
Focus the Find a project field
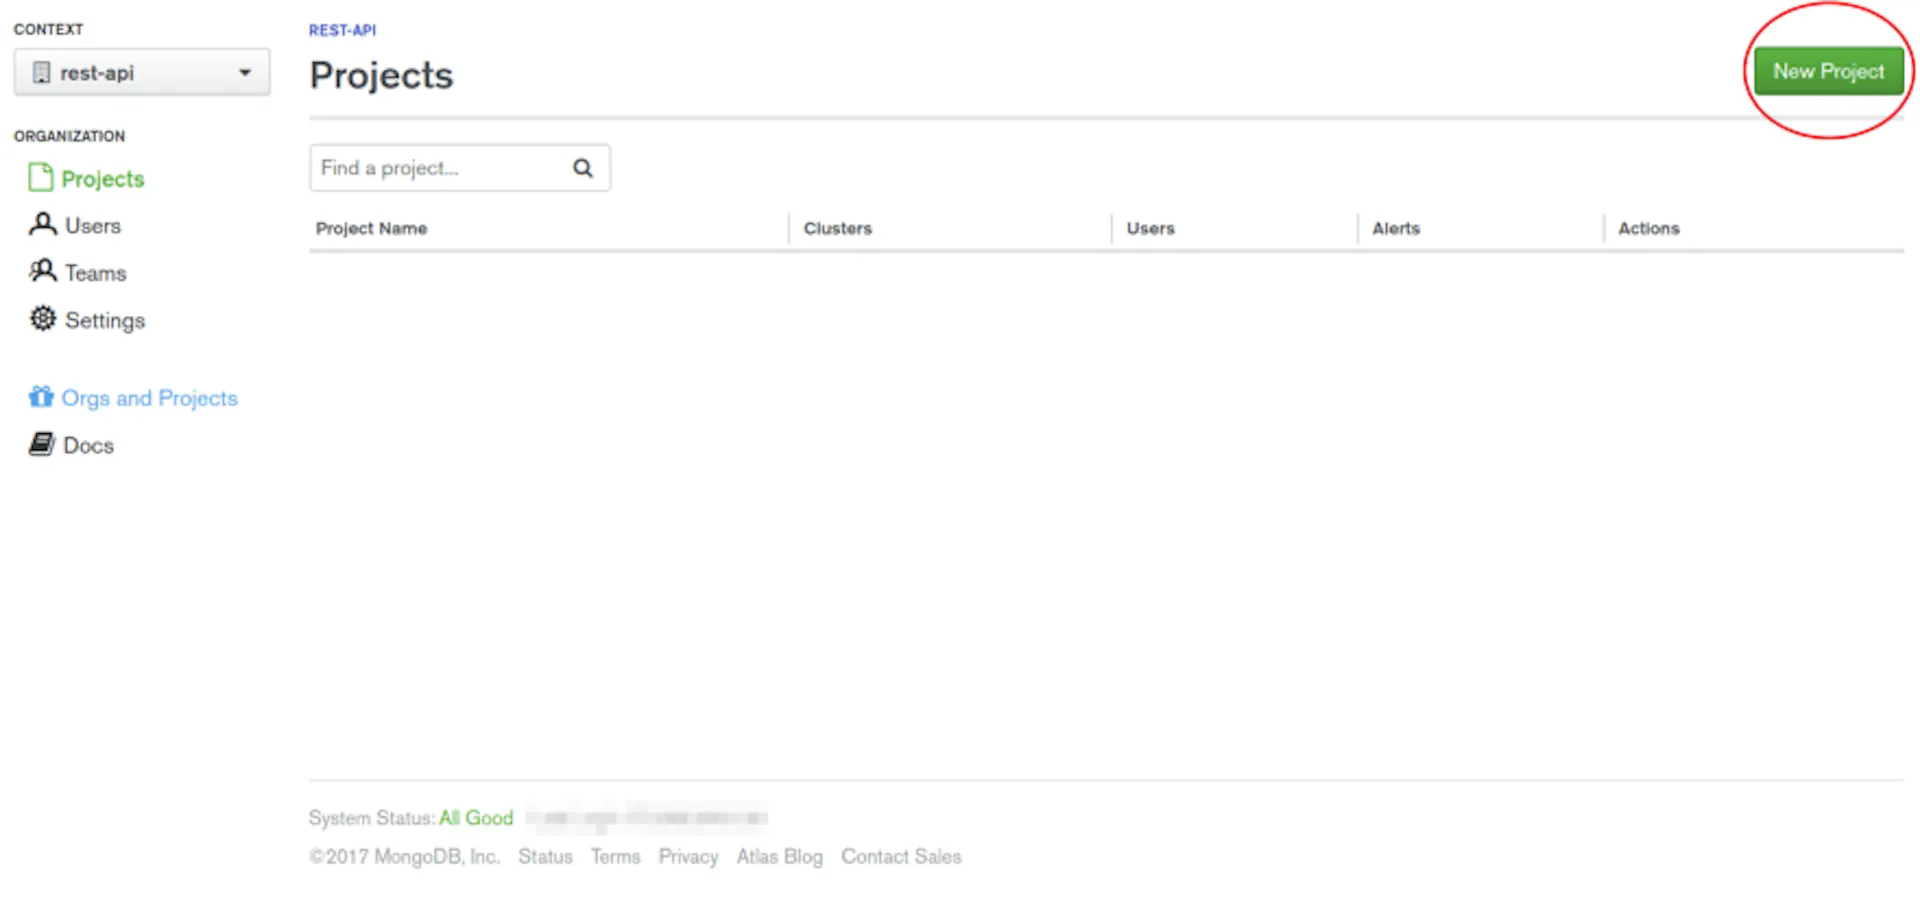coord(459,168)
